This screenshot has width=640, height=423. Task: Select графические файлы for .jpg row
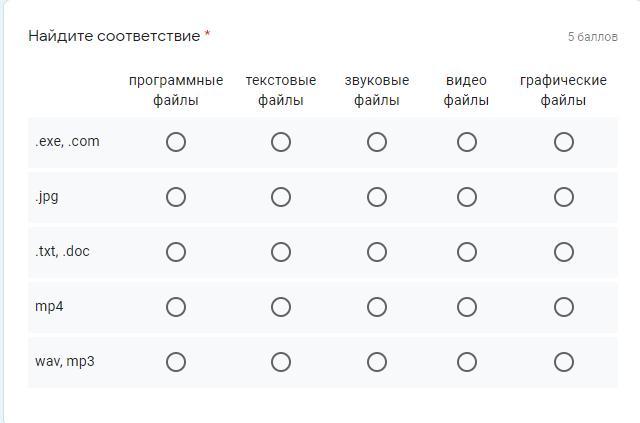pos(564,197)
